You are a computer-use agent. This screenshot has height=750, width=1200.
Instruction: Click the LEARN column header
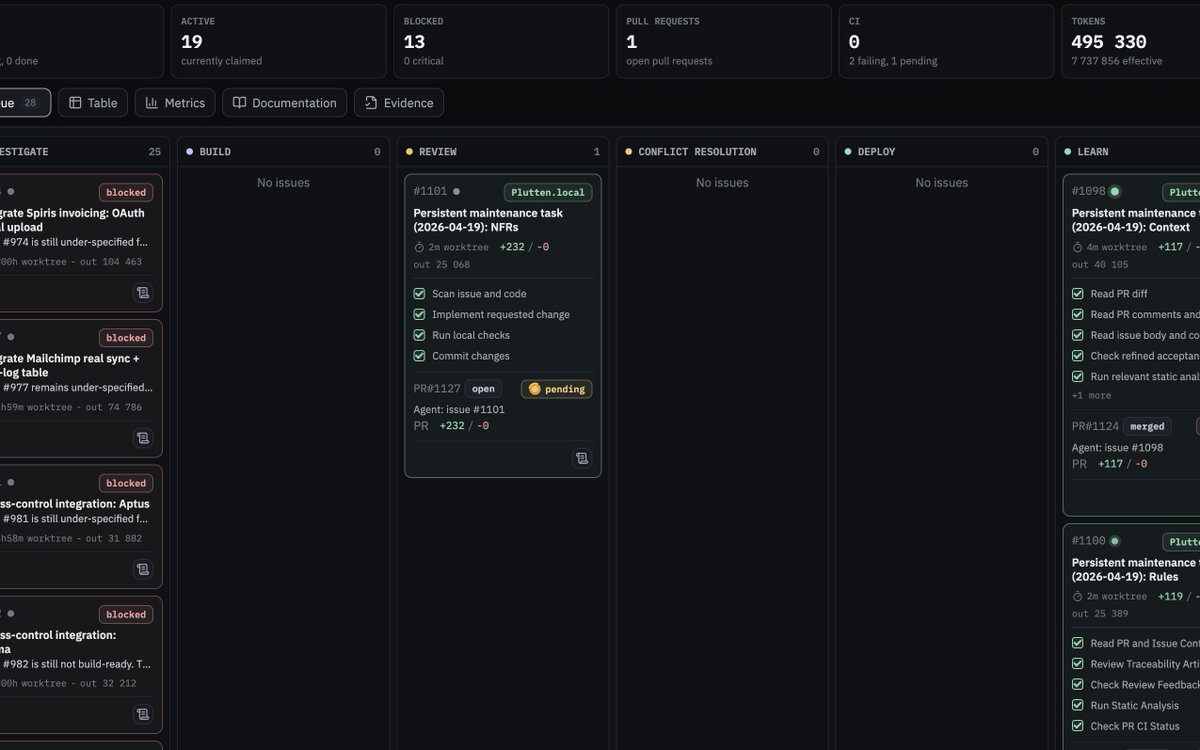(1129, 152)
